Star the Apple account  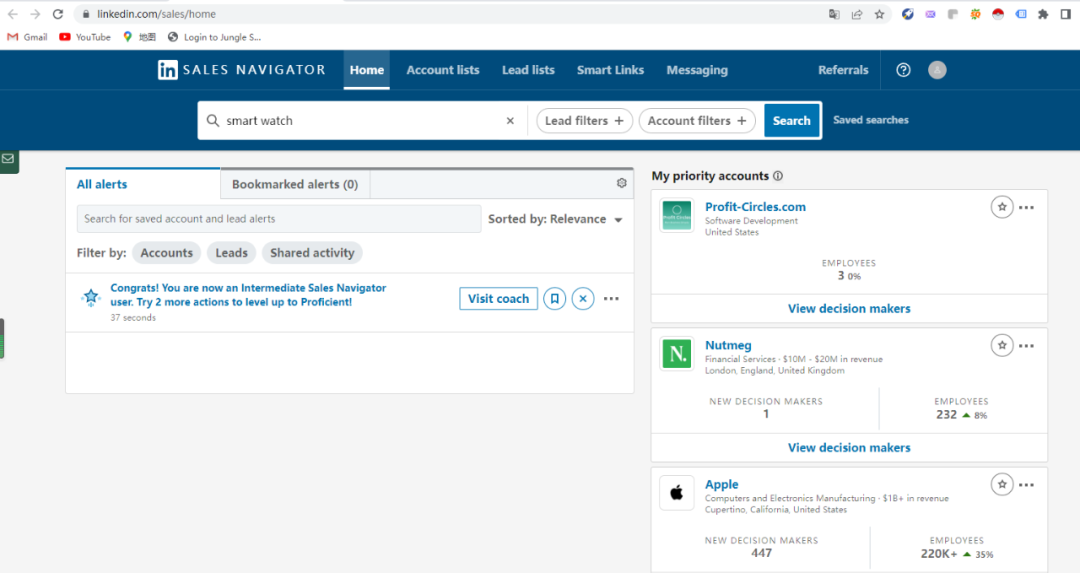pos(1001,484)
